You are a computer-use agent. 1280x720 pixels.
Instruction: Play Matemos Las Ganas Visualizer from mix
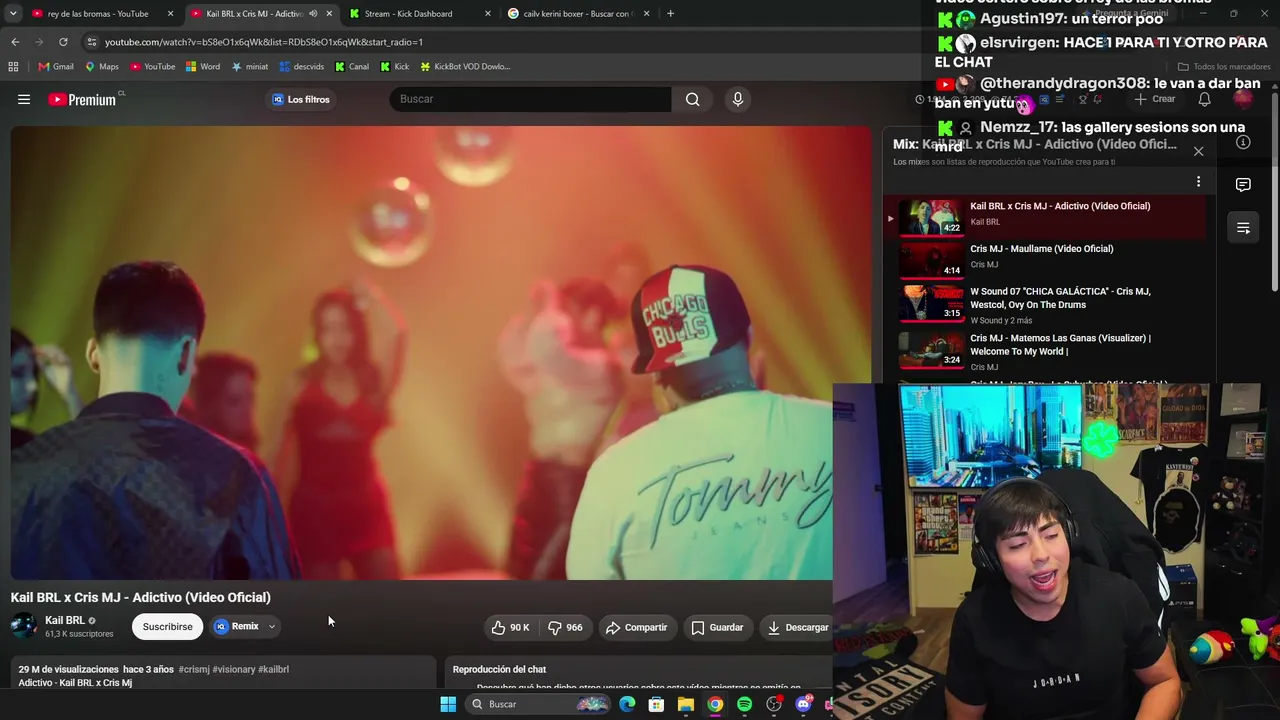tap(1045, 351)
